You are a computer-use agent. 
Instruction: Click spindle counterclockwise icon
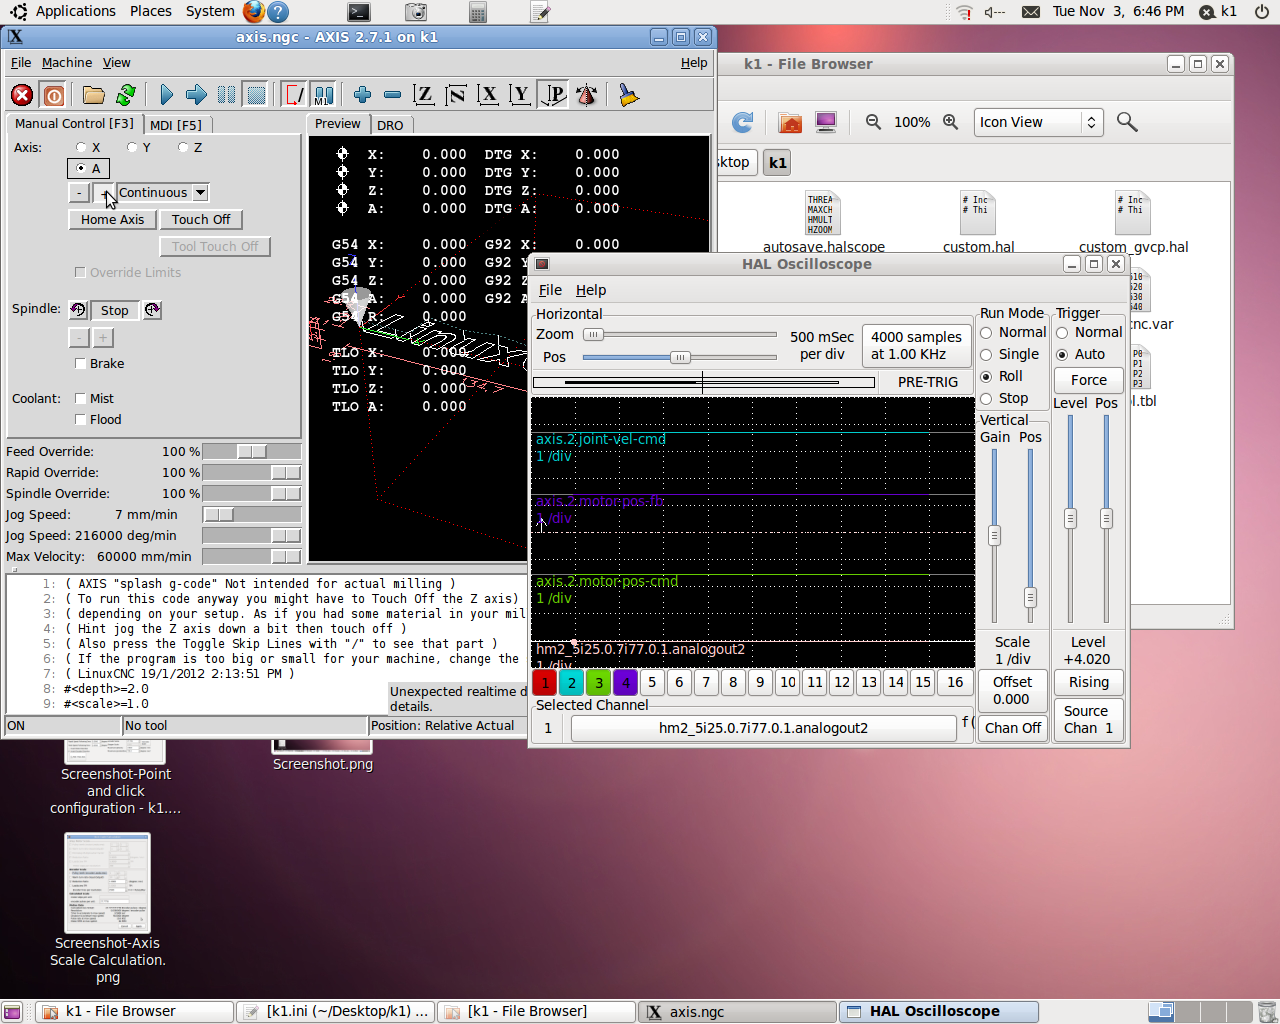coord(78,310)
